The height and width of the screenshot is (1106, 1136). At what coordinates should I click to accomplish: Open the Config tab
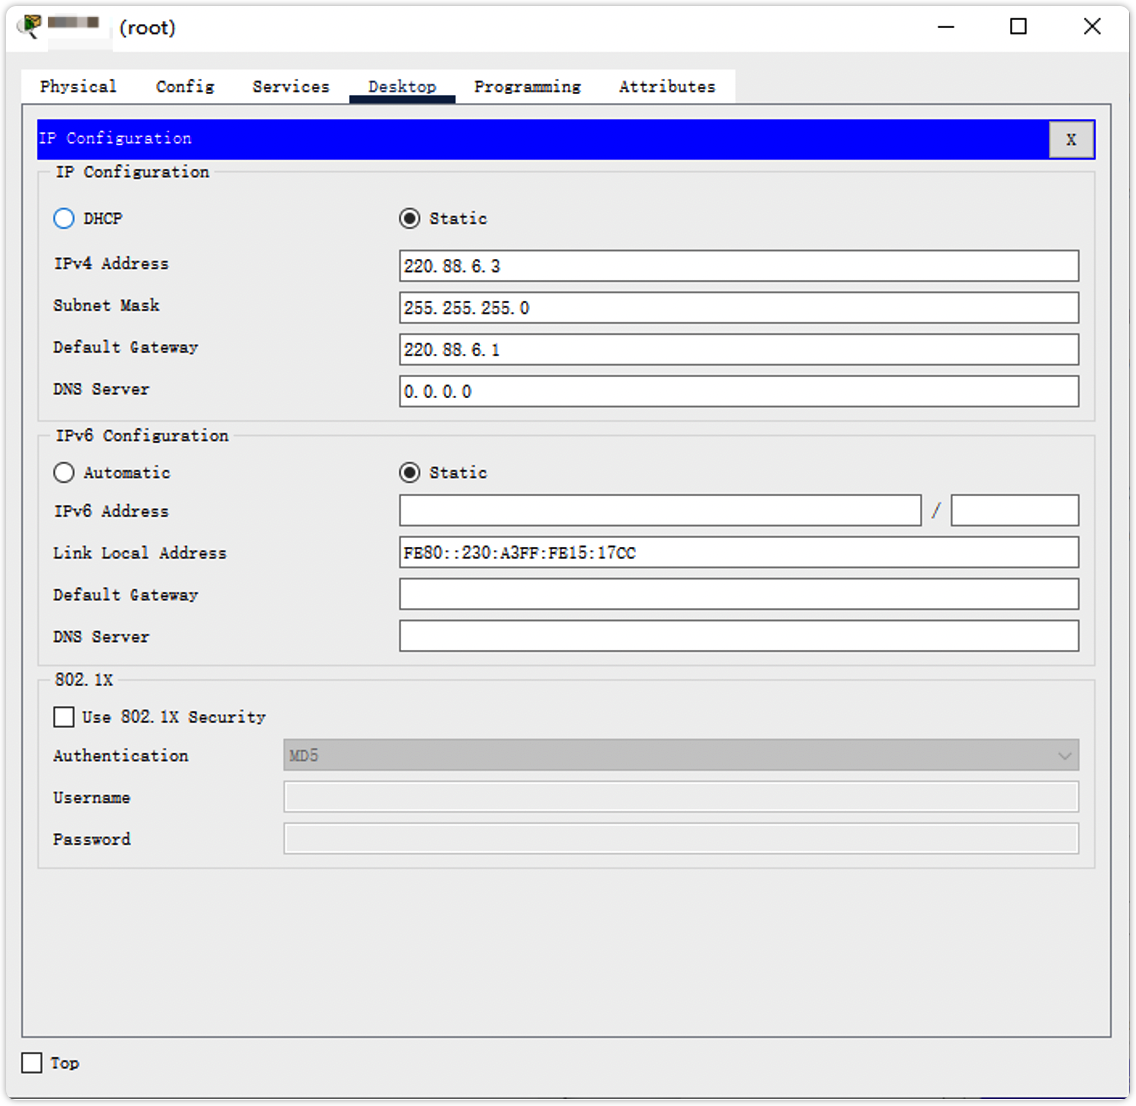coord(185,87)
